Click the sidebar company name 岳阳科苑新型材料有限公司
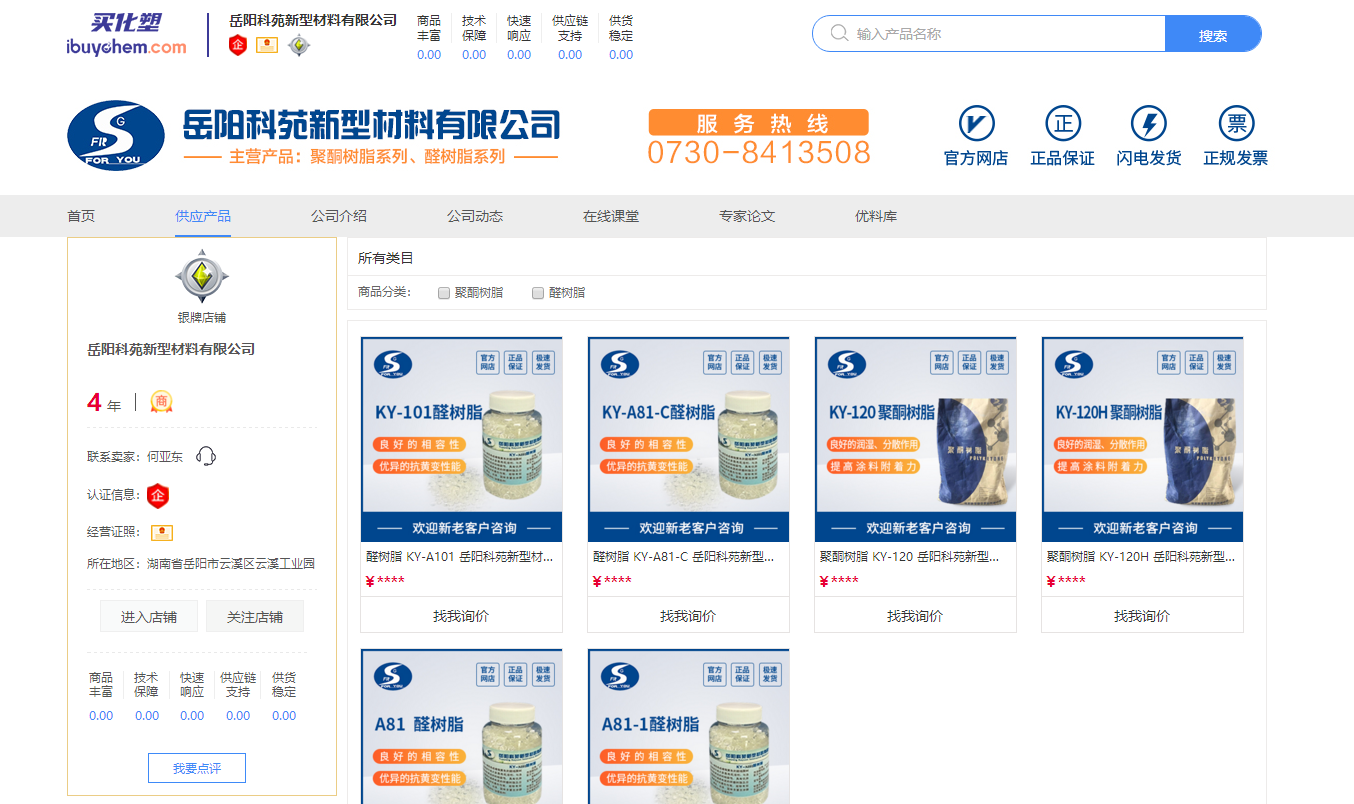This screenshot has height=804, width=1354. (x=171, y=349)
